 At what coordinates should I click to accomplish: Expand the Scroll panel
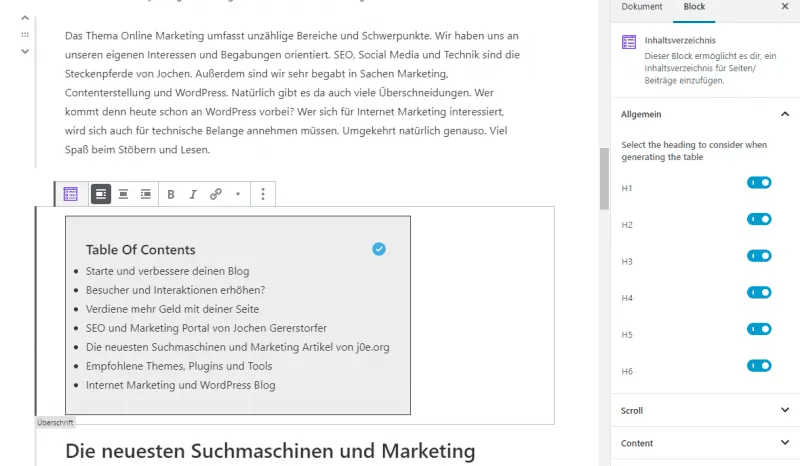coord(705,410)
